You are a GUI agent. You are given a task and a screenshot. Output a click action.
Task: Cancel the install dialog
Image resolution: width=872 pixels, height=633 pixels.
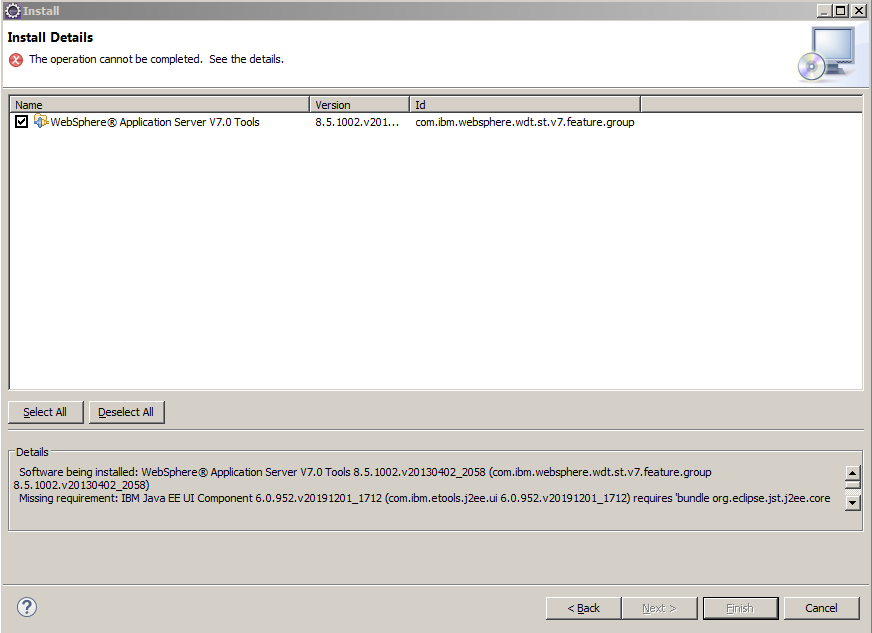pyautogui.click(x=821, y=608)
